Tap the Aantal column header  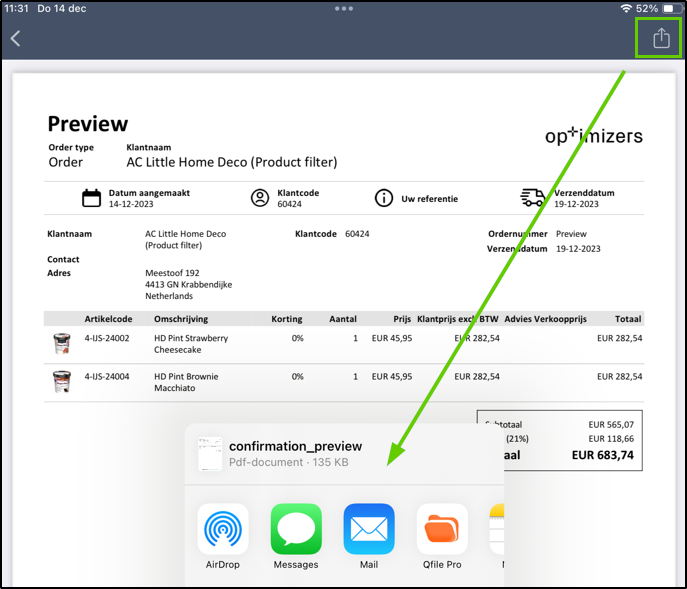coord(343,319)
